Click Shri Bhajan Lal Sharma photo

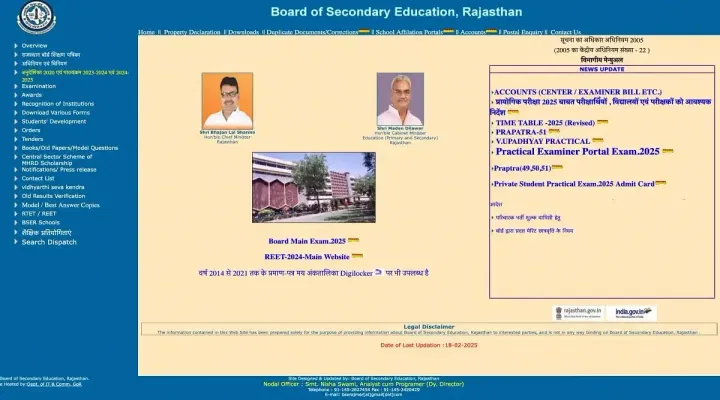(227, 101)
